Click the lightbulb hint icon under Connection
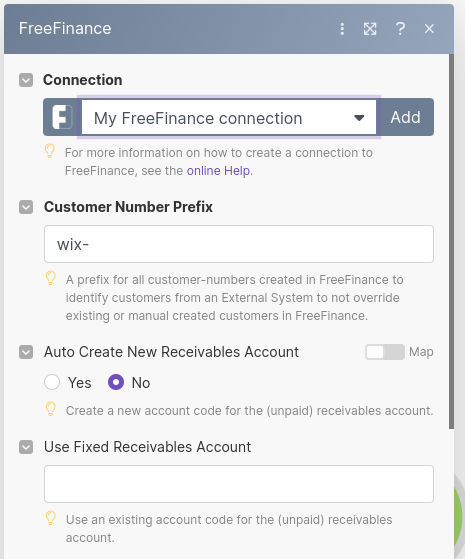Viewport: 465px width, 559px height. click(50, 151)
